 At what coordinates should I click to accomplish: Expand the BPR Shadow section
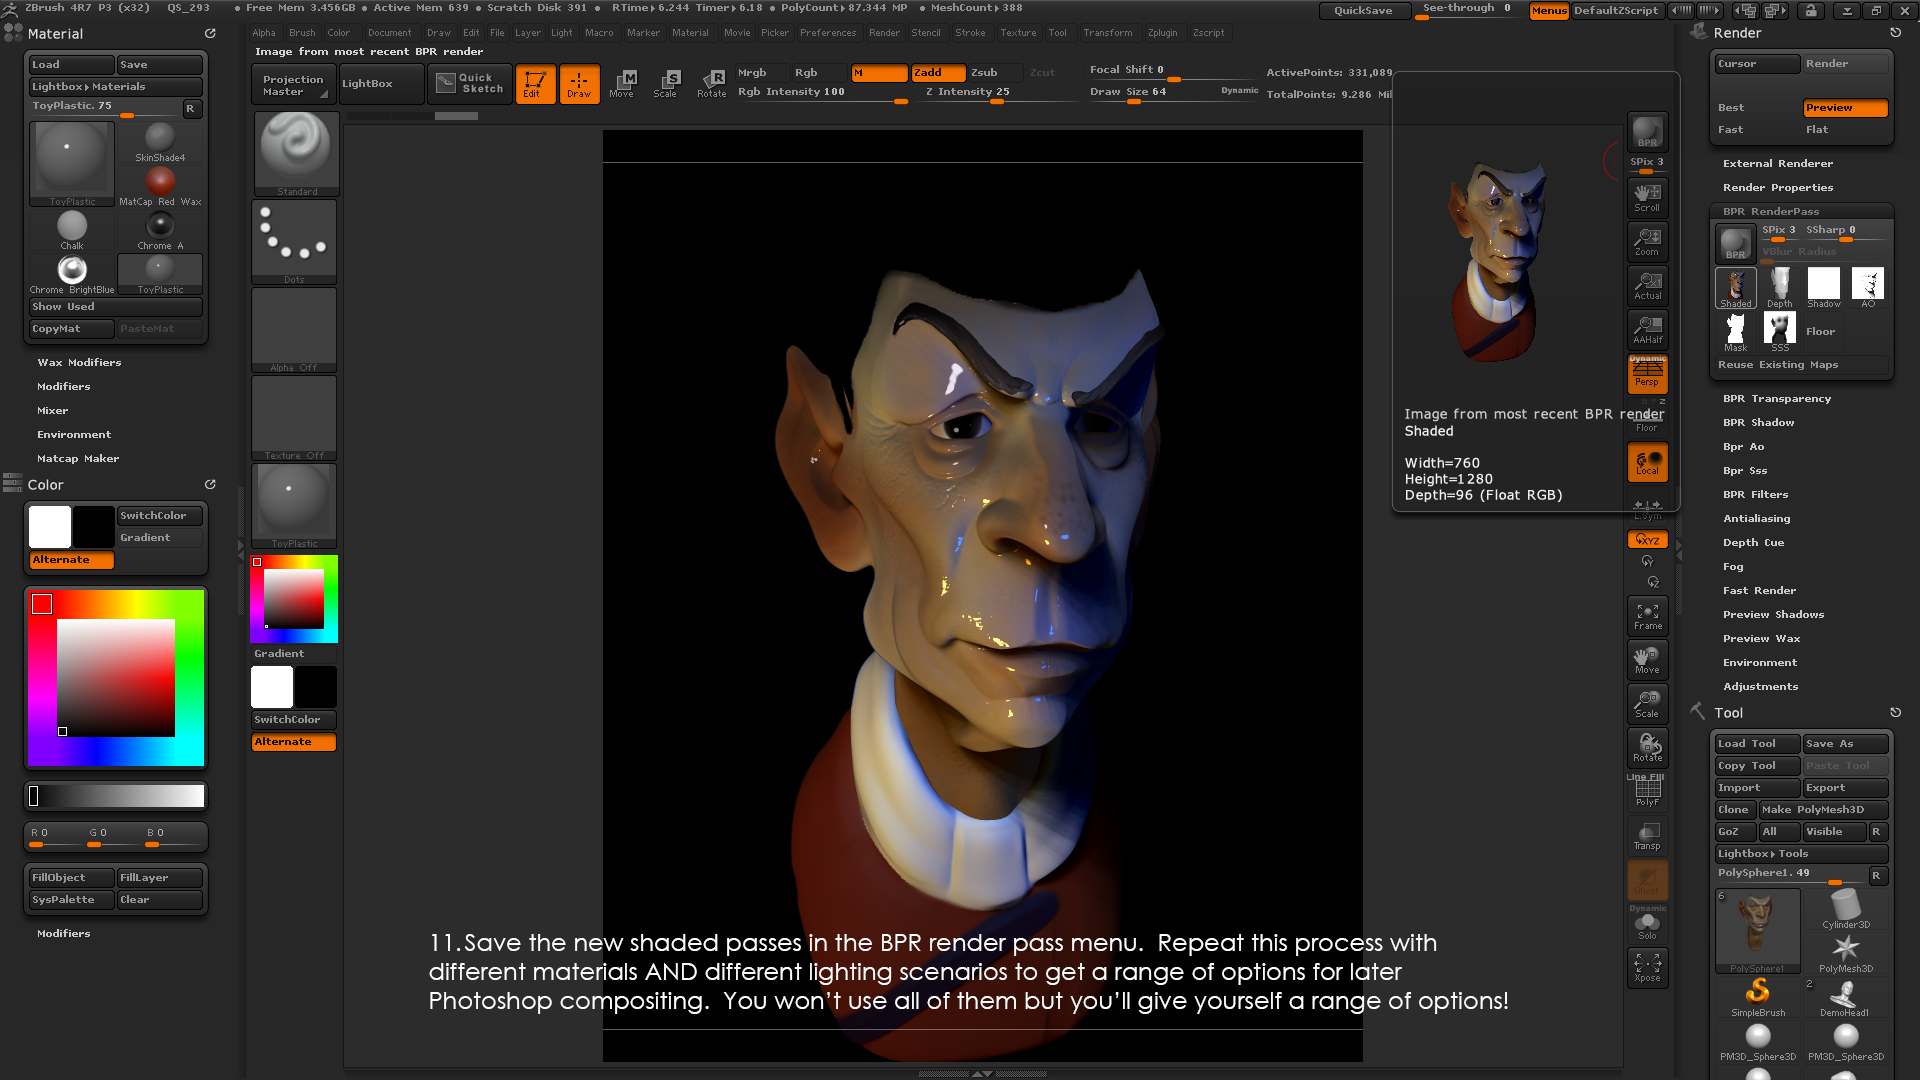(x=1758, y=422)
